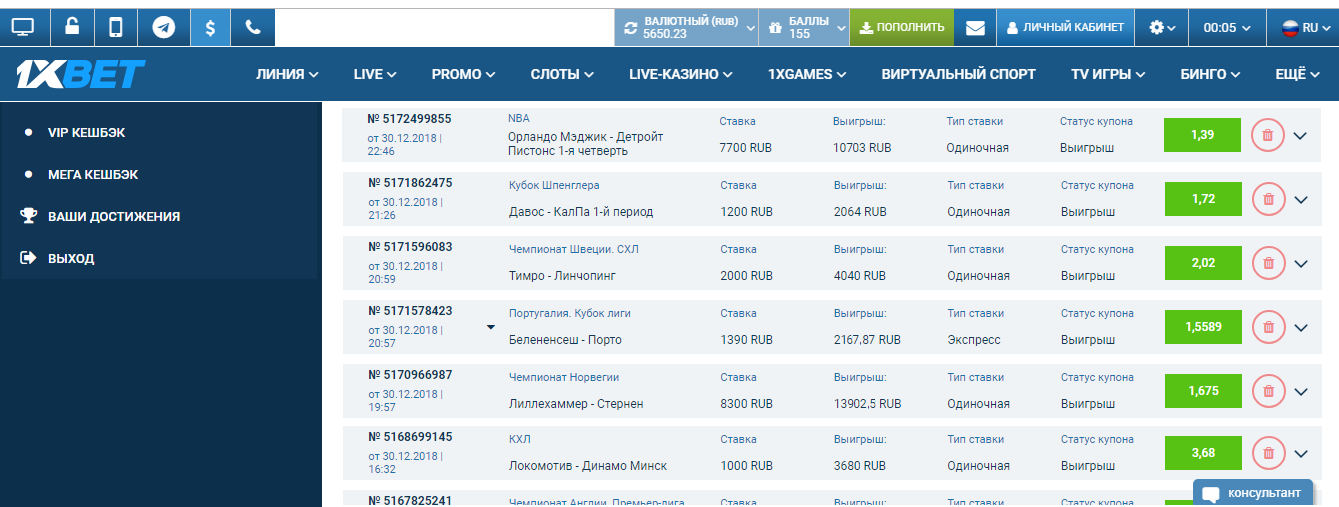The image size is (1339, 507).
Task: Open the 00:05 time zone dropdown
Action: click(x=1227, y=28)
